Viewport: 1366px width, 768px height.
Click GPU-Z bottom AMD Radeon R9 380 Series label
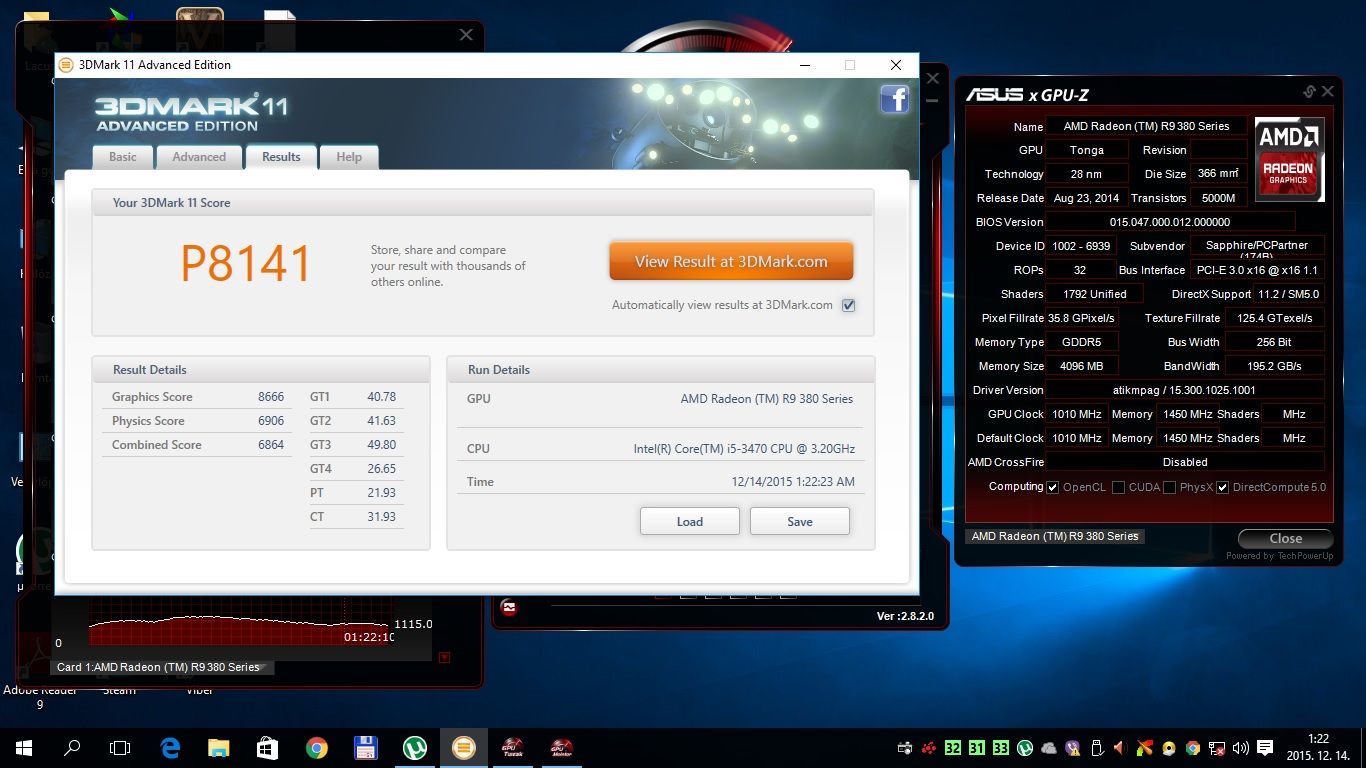click(1055, 536)
